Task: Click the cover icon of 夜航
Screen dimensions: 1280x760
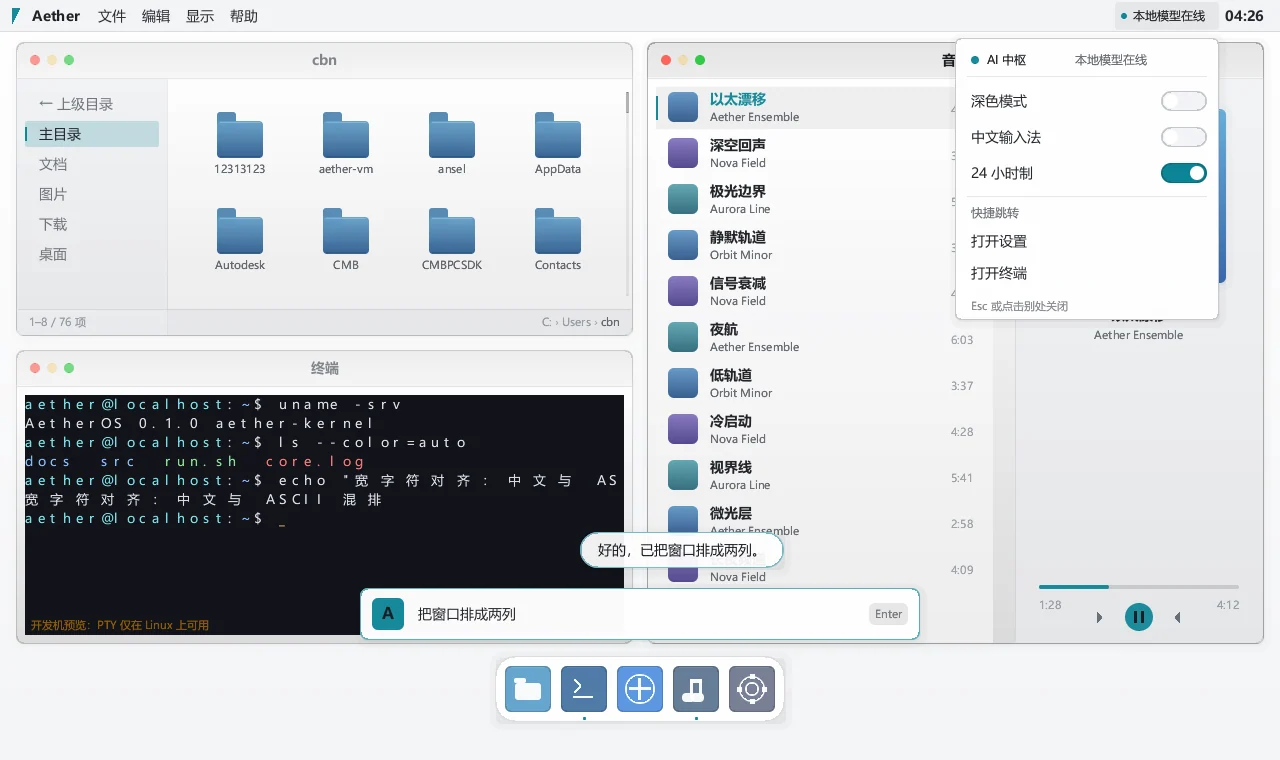Action: [683, 337]
